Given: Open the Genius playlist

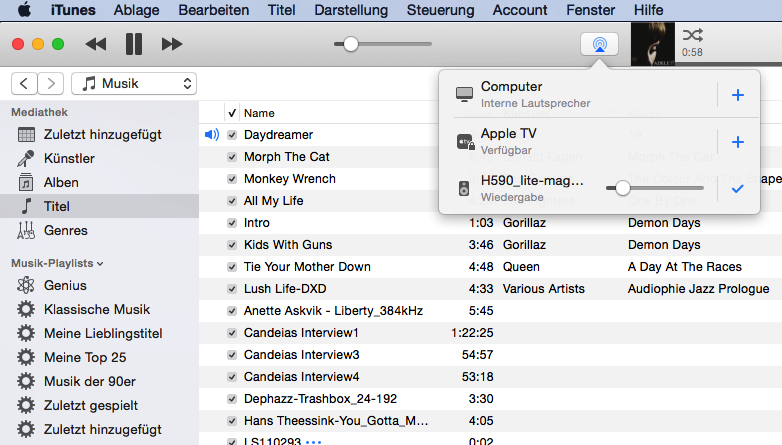Looking at the screenshot, I should click(x=99, y=285).
